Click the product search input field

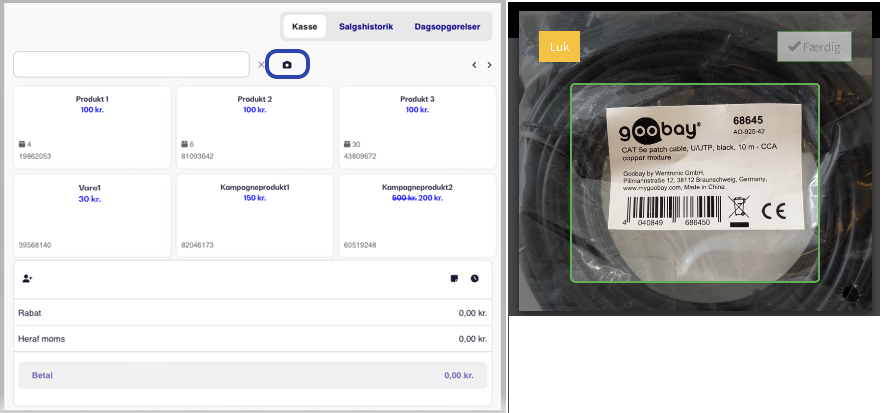click(131, 65)
